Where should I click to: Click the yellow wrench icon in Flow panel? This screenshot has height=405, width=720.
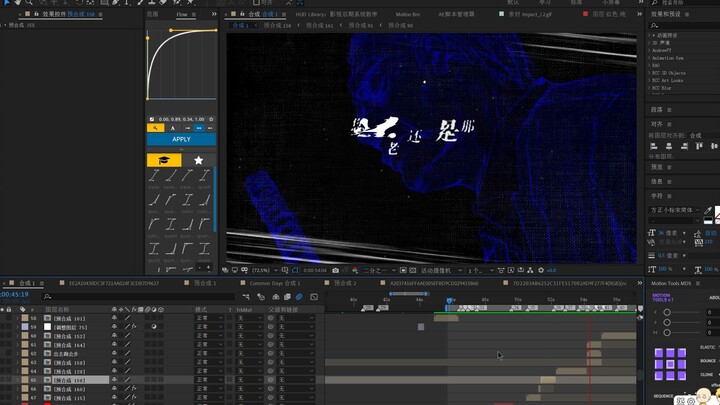tap(155, 128)
